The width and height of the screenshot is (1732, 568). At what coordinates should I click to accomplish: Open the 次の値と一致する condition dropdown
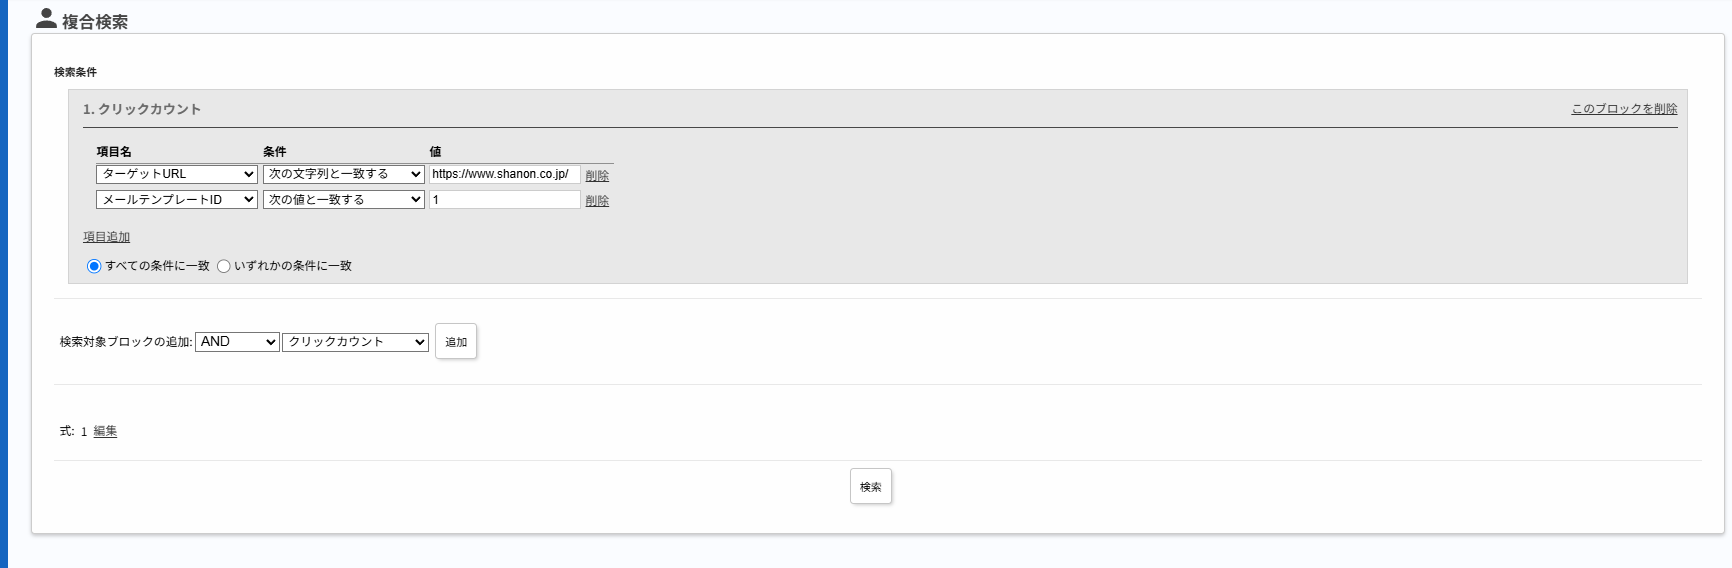coord(344,200)
